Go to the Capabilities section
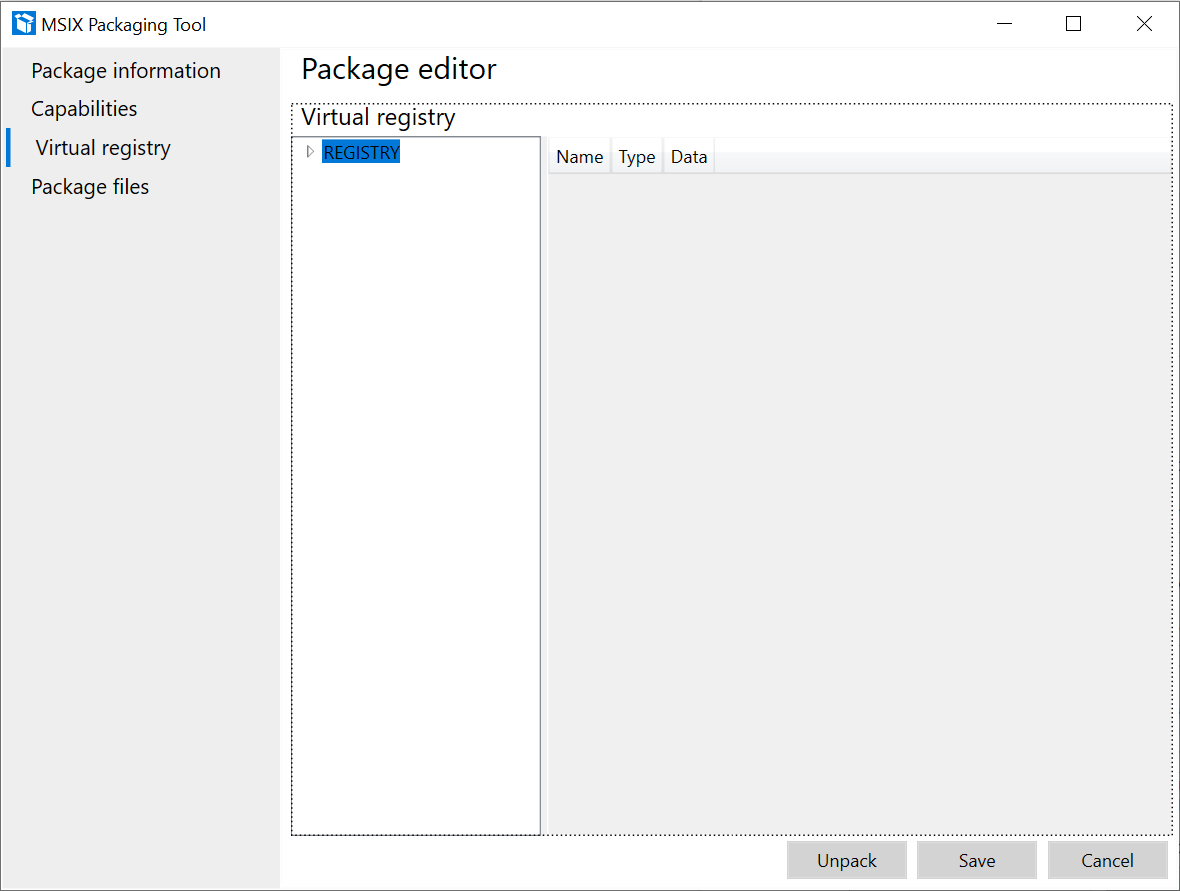The width and height of the screenshot is (1180, 891). pyautogui.click(x=84, y=109)
